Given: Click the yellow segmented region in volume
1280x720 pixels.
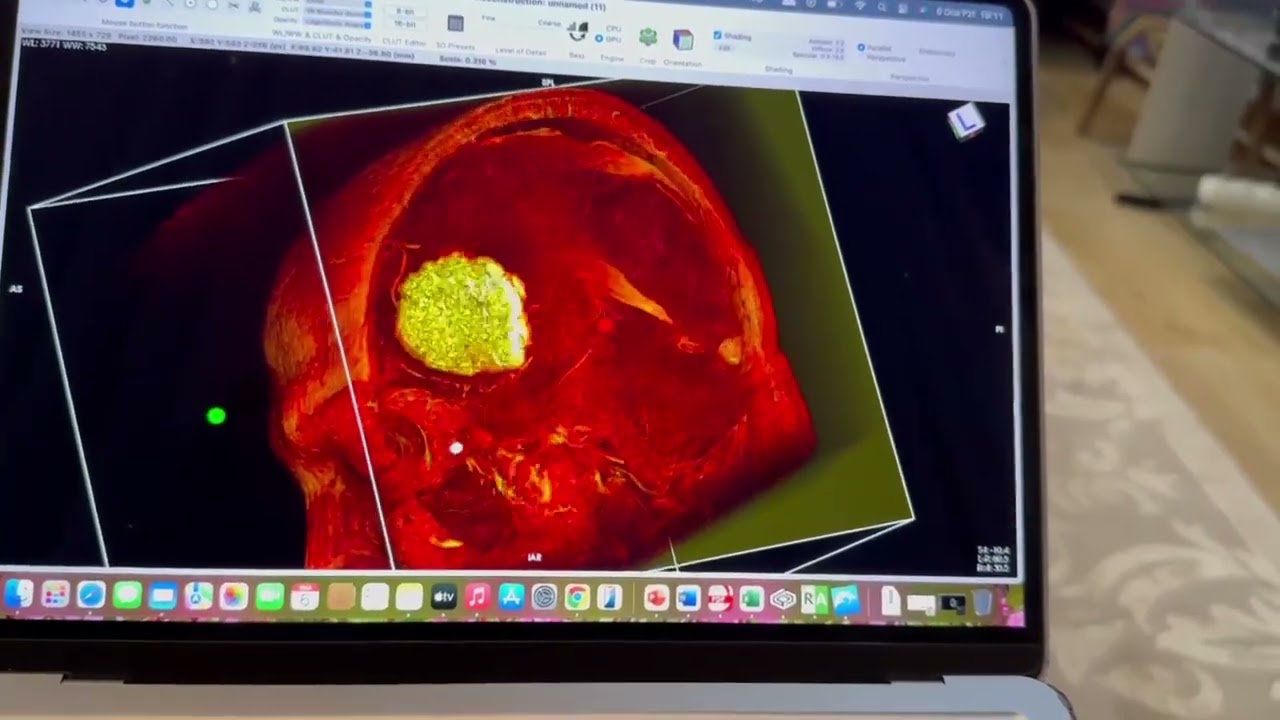Looking at the screenshot, I should (x=463, y=314).
